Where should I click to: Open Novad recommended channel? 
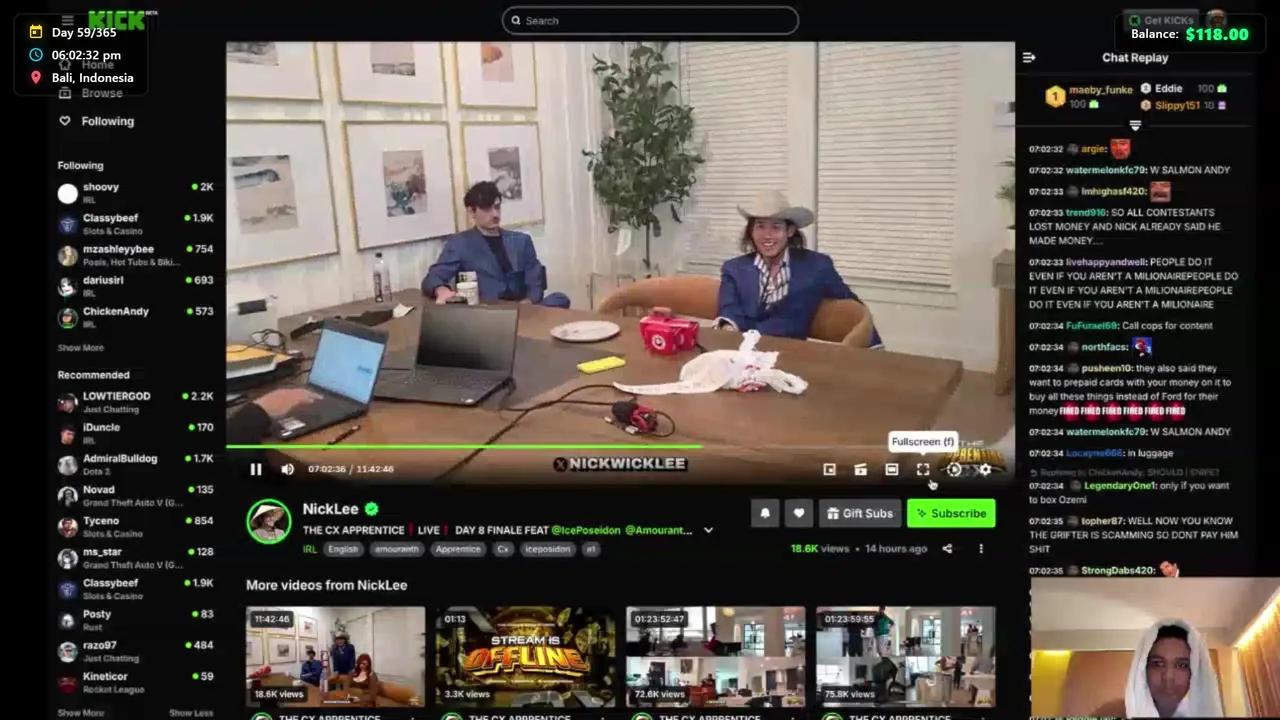click(x=135, y=495)
